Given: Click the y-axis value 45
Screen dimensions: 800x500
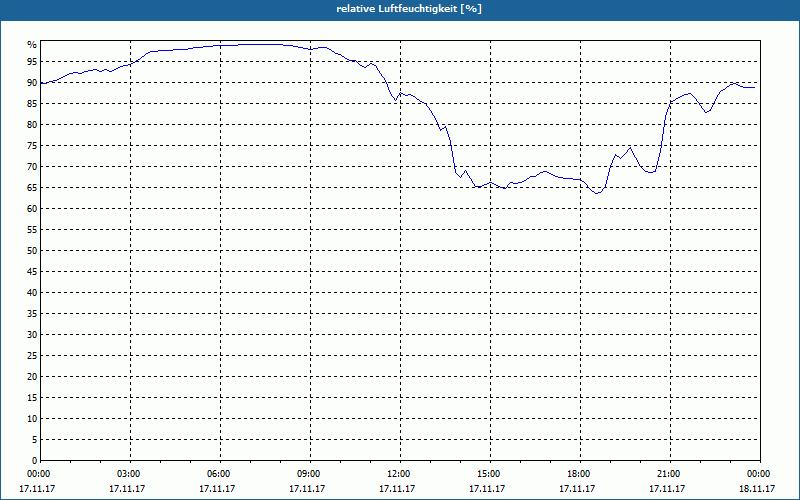Looking at the screenshot, I should [32, 272].
